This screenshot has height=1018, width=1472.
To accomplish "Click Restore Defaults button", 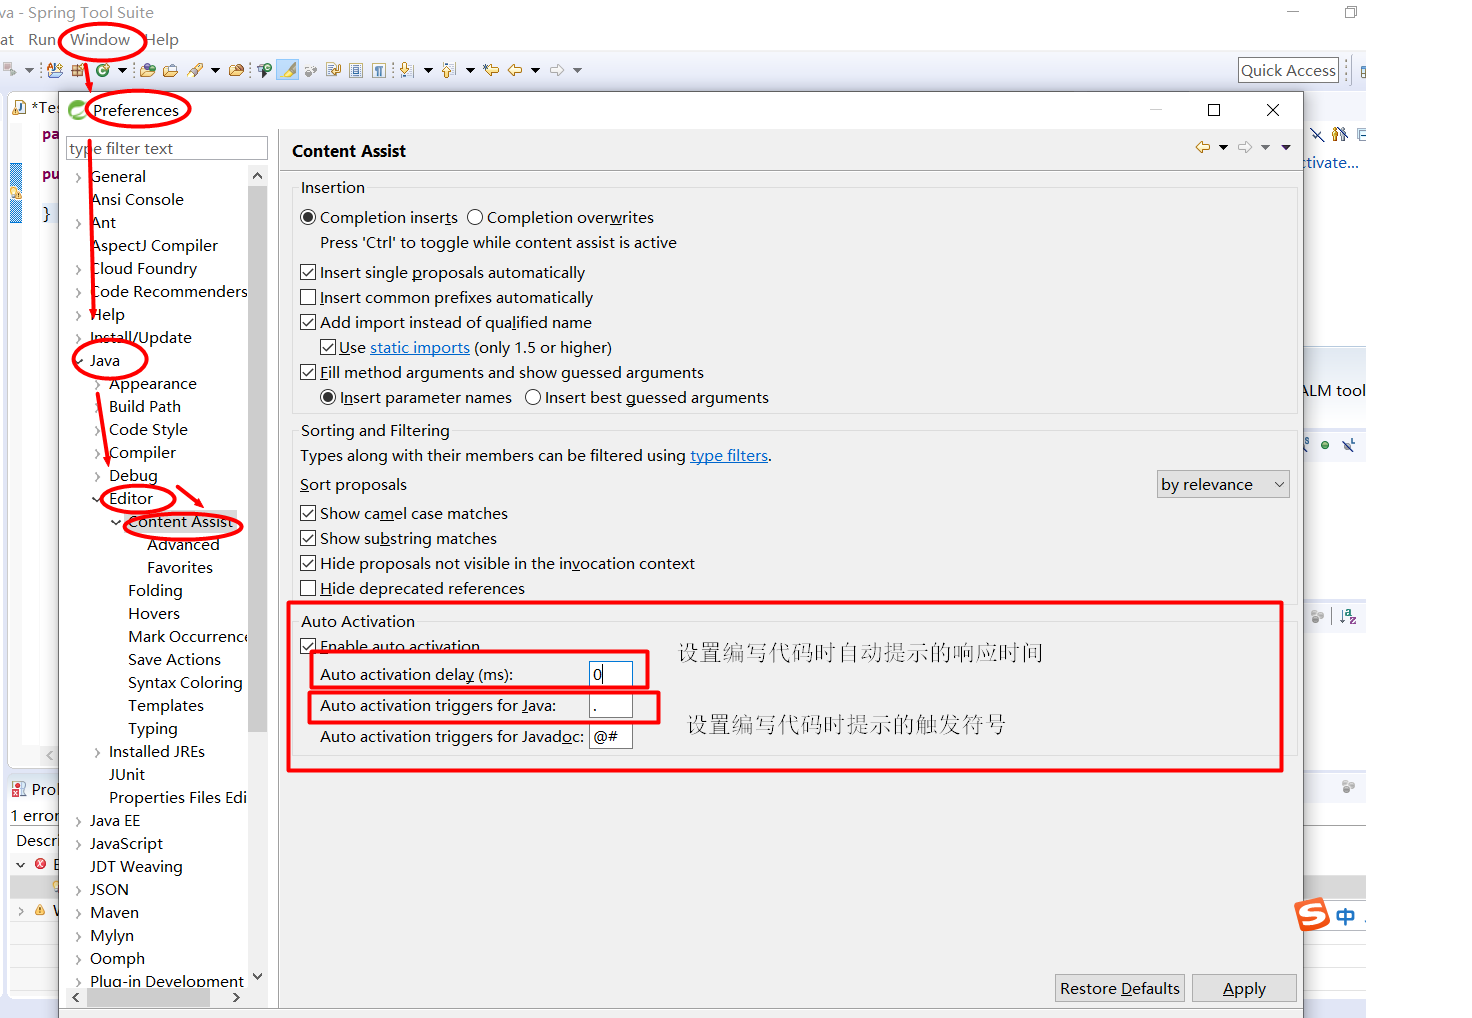I will tap(1120, 988).
